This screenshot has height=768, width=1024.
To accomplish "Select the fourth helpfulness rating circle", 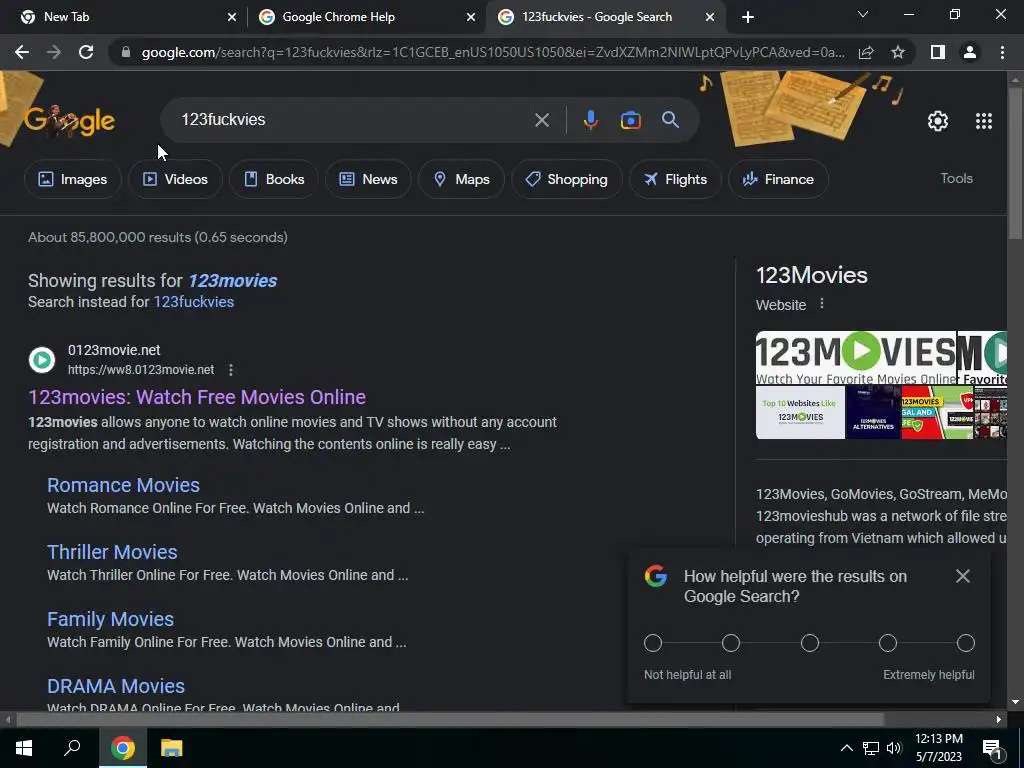I will (x=888, y=643).
